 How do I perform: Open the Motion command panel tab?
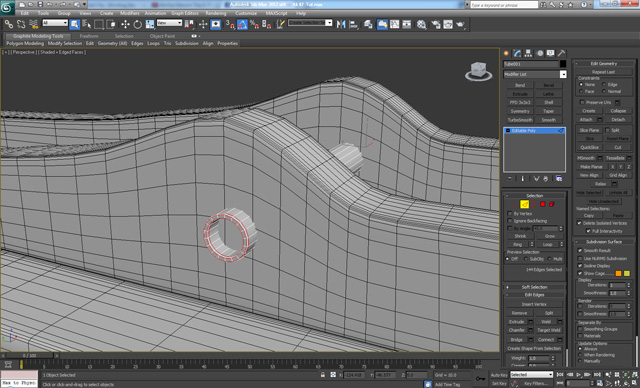540,53
